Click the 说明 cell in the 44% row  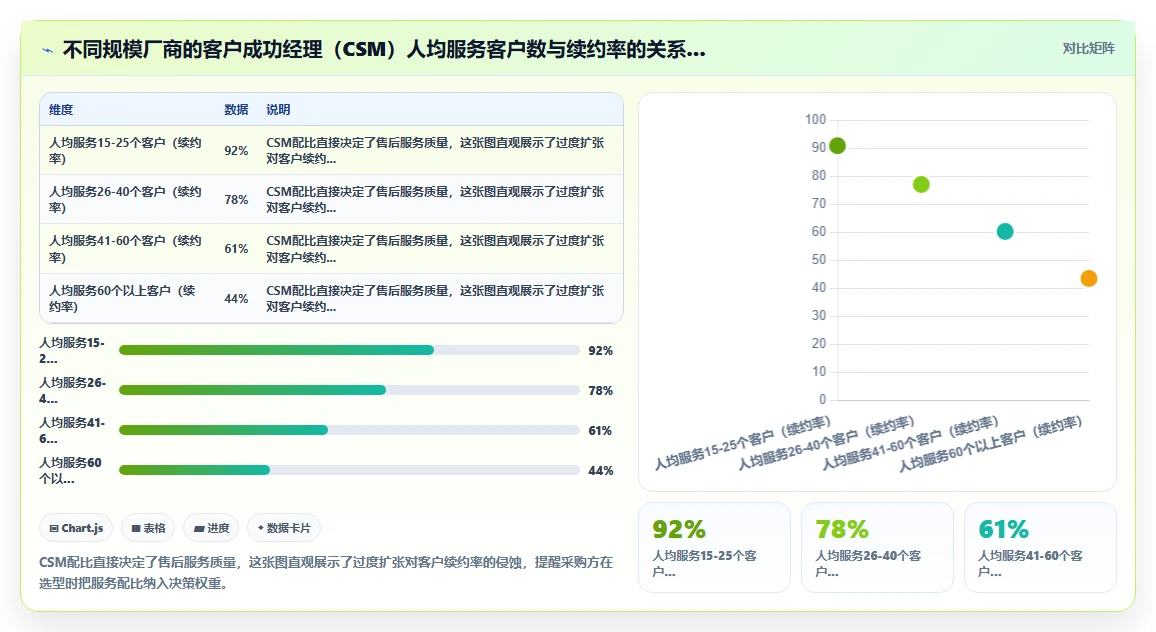435,299
